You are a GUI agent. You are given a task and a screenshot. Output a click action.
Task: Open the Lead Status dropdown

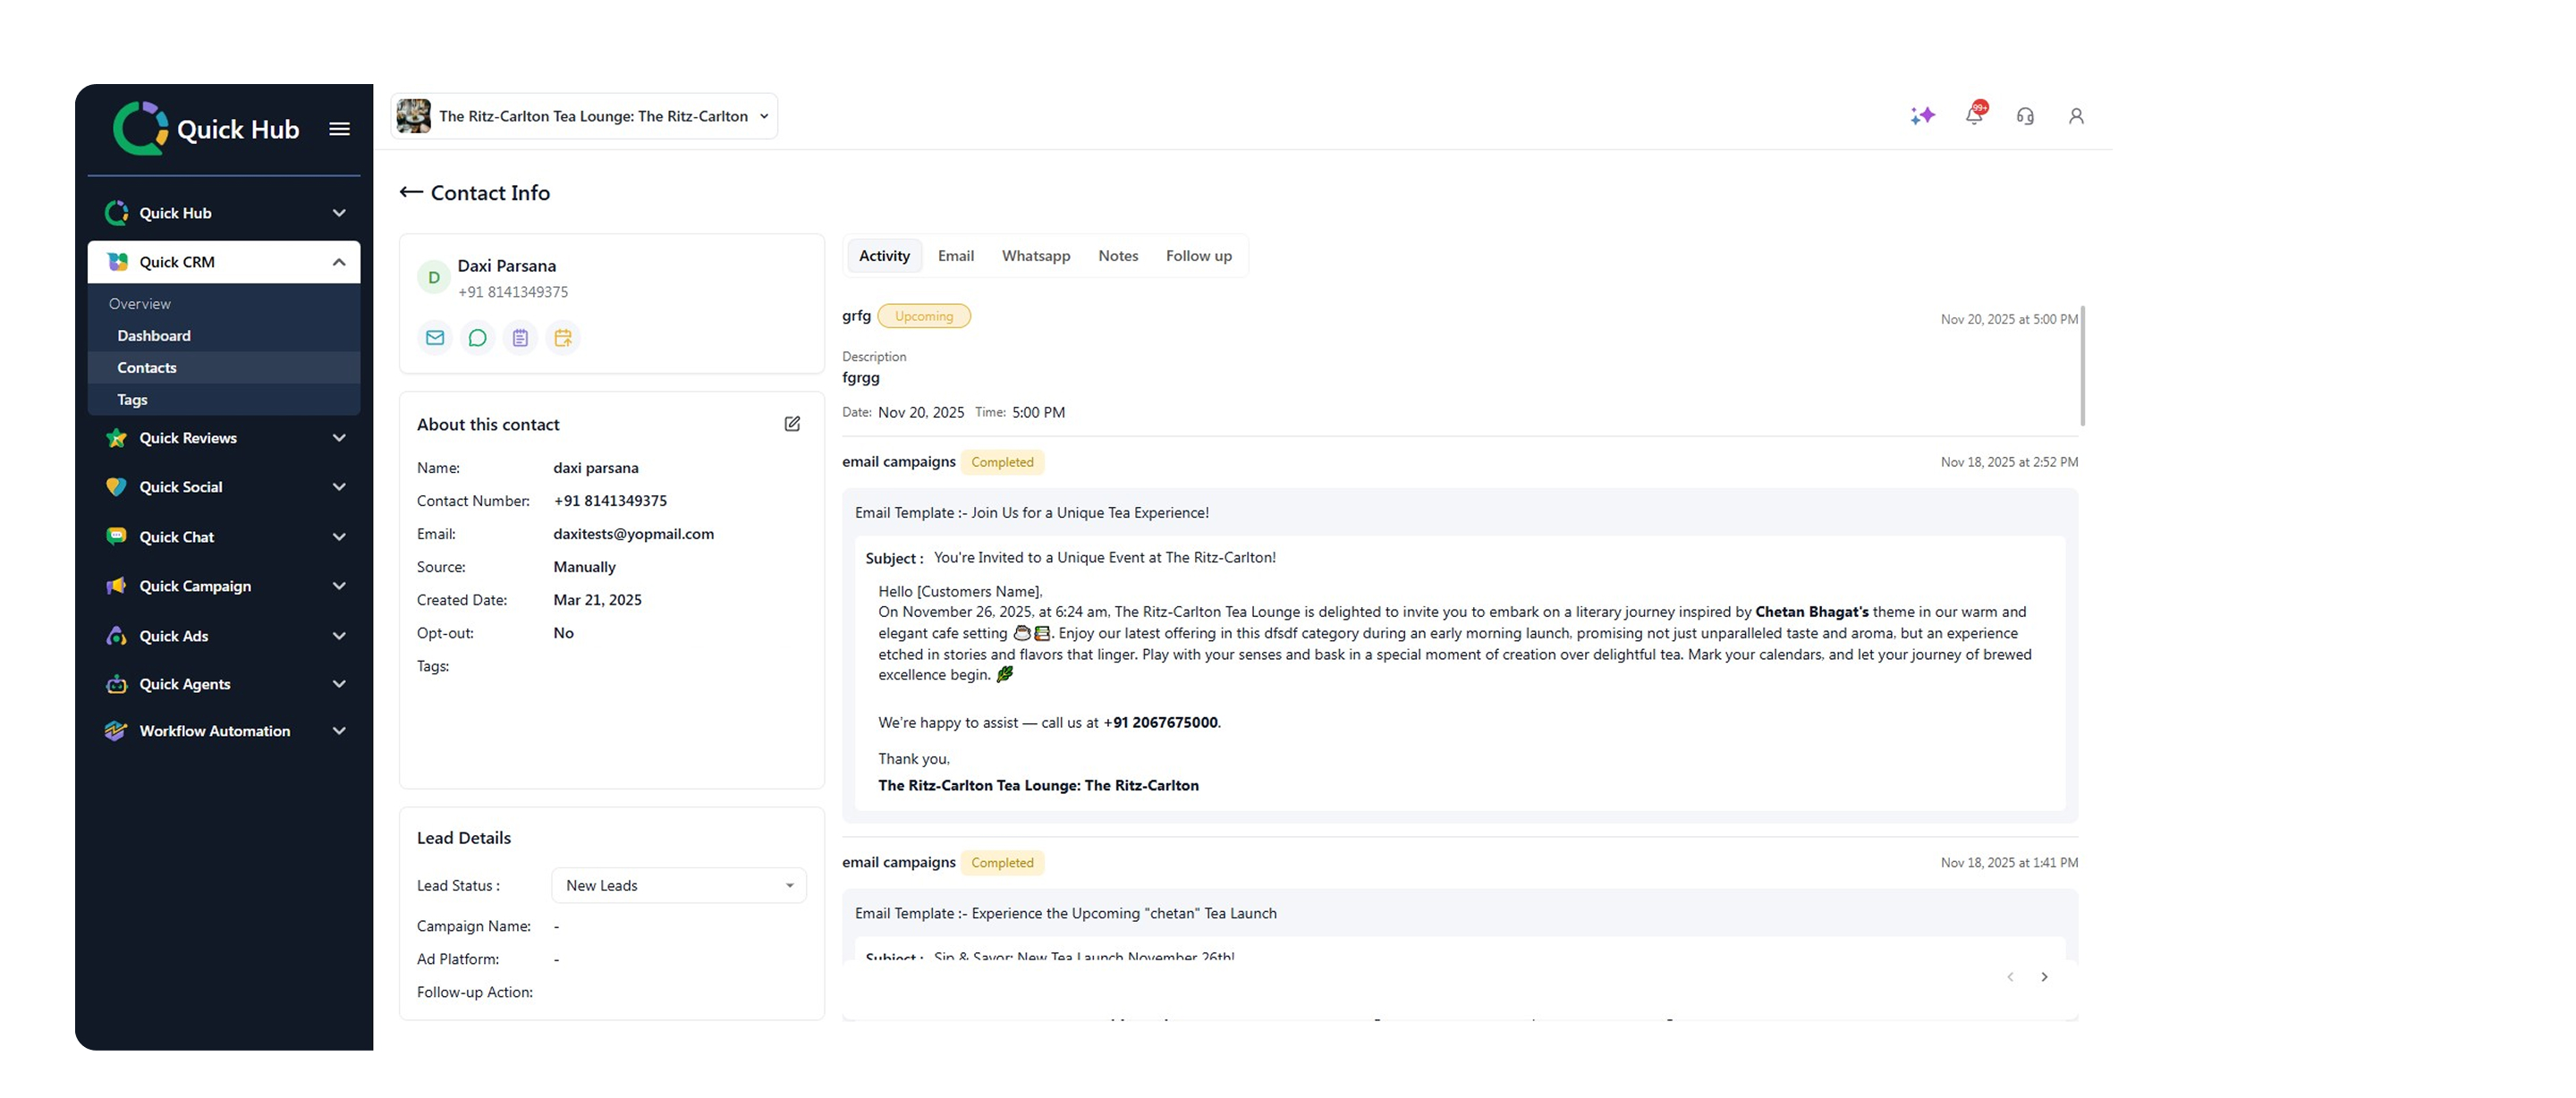[x=679, y=885]
